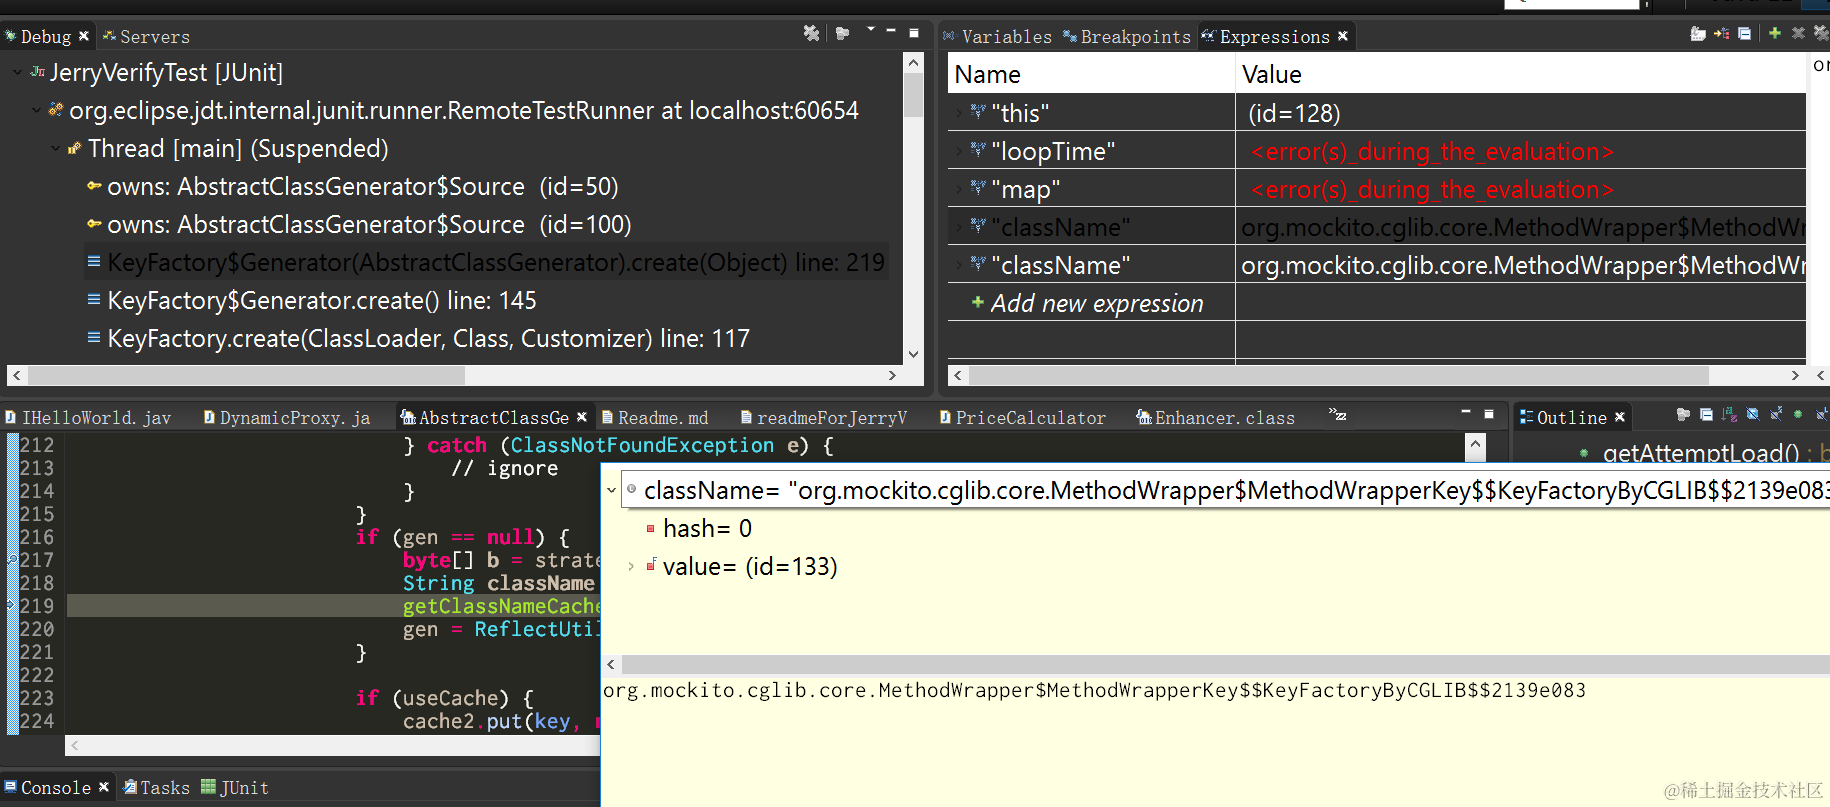Click the Name column header

tap(1091, 74)
